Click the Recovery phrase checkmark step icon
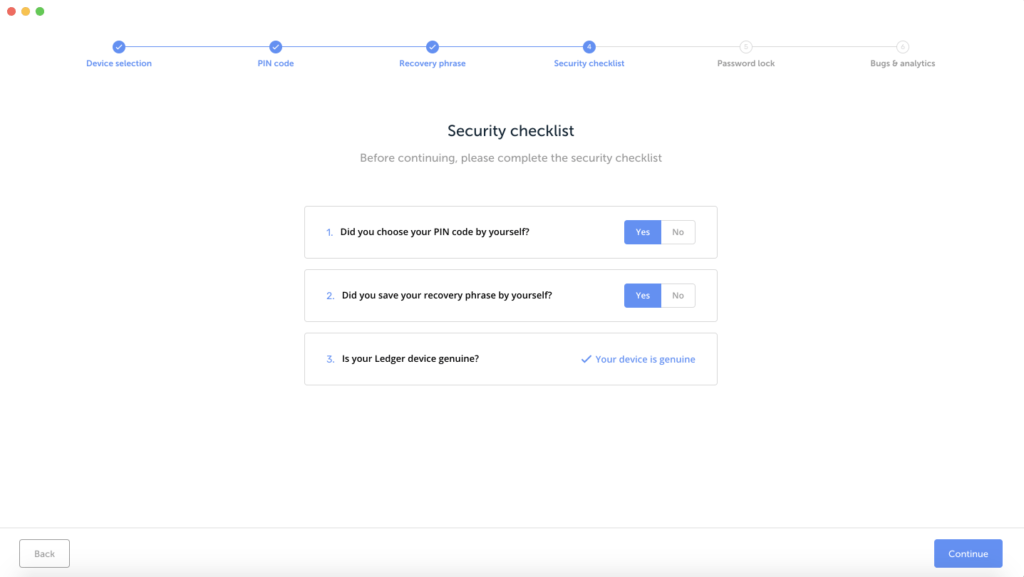The height and width of the screenshot is (577, 1024). [x=432, y=46]
